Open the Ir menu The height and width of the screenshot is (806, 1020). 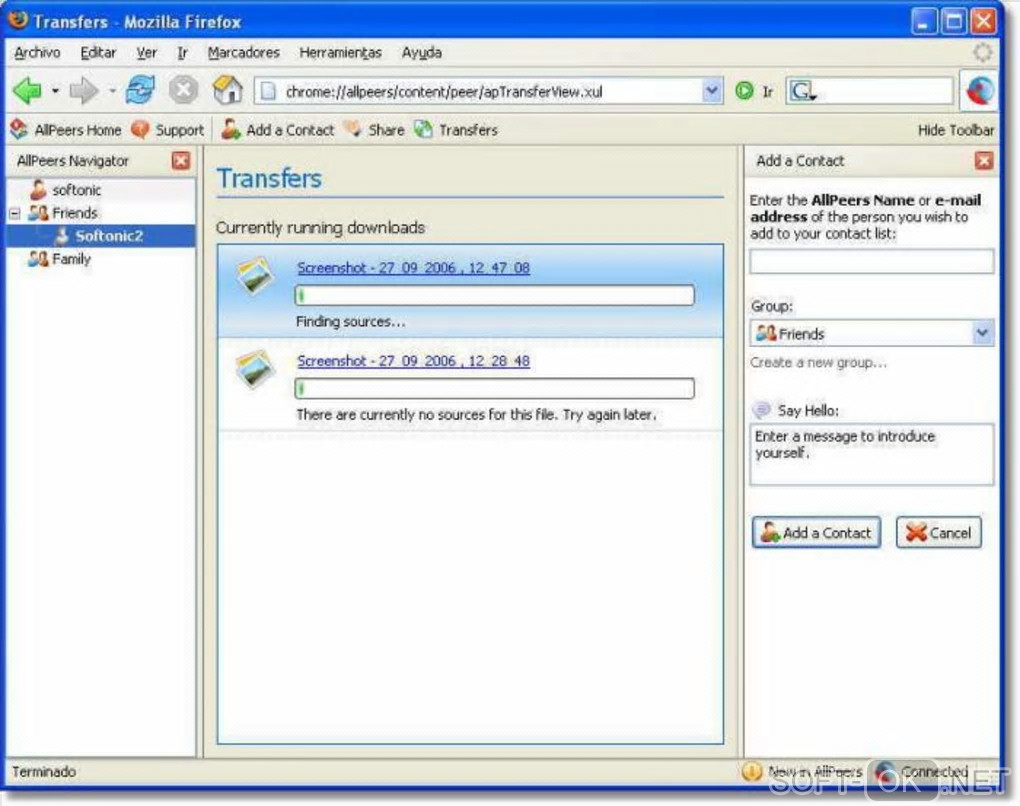point(182,52)
